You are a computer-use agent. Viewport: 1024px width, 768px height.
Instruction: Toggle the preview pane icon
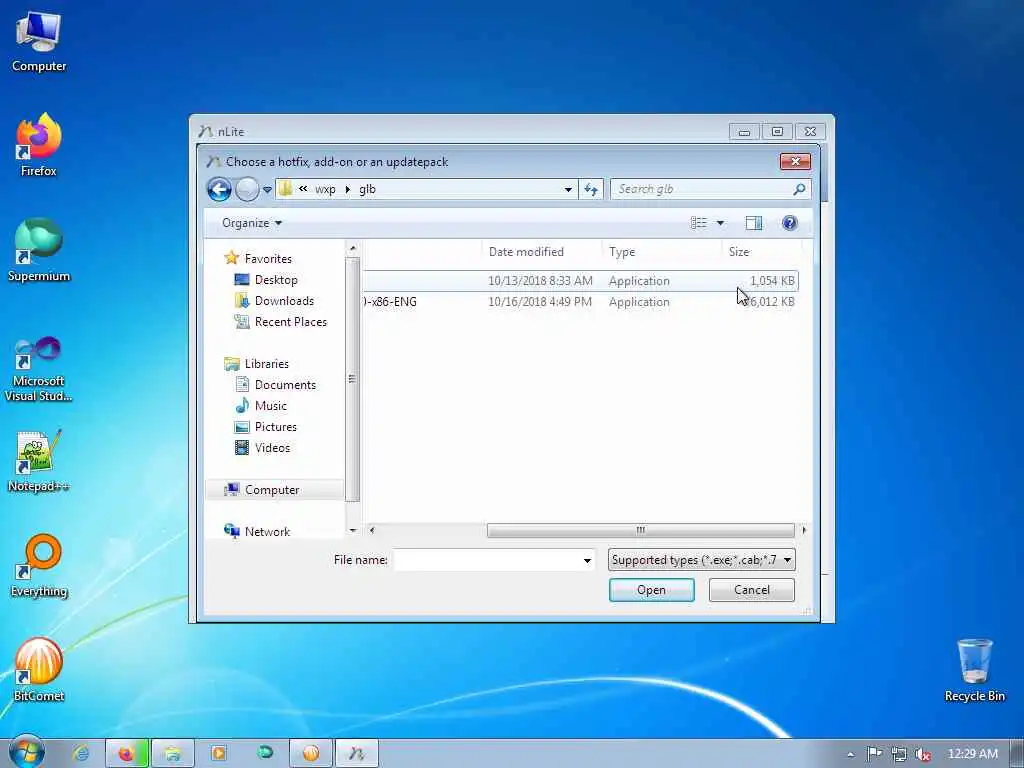754,223
